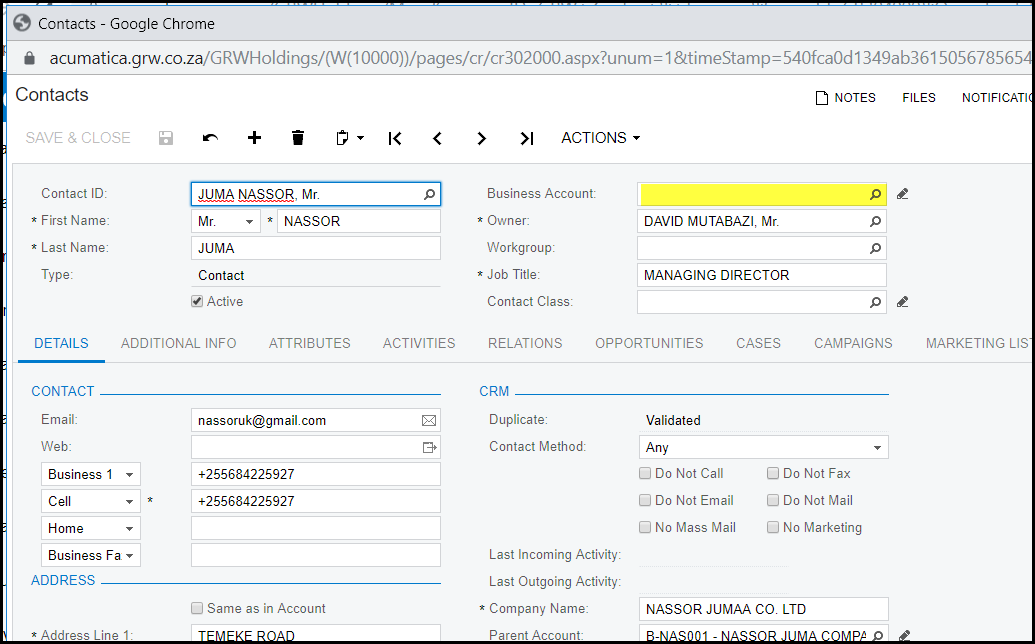Uncheck the Active checkbox

(x=197, y=301)
